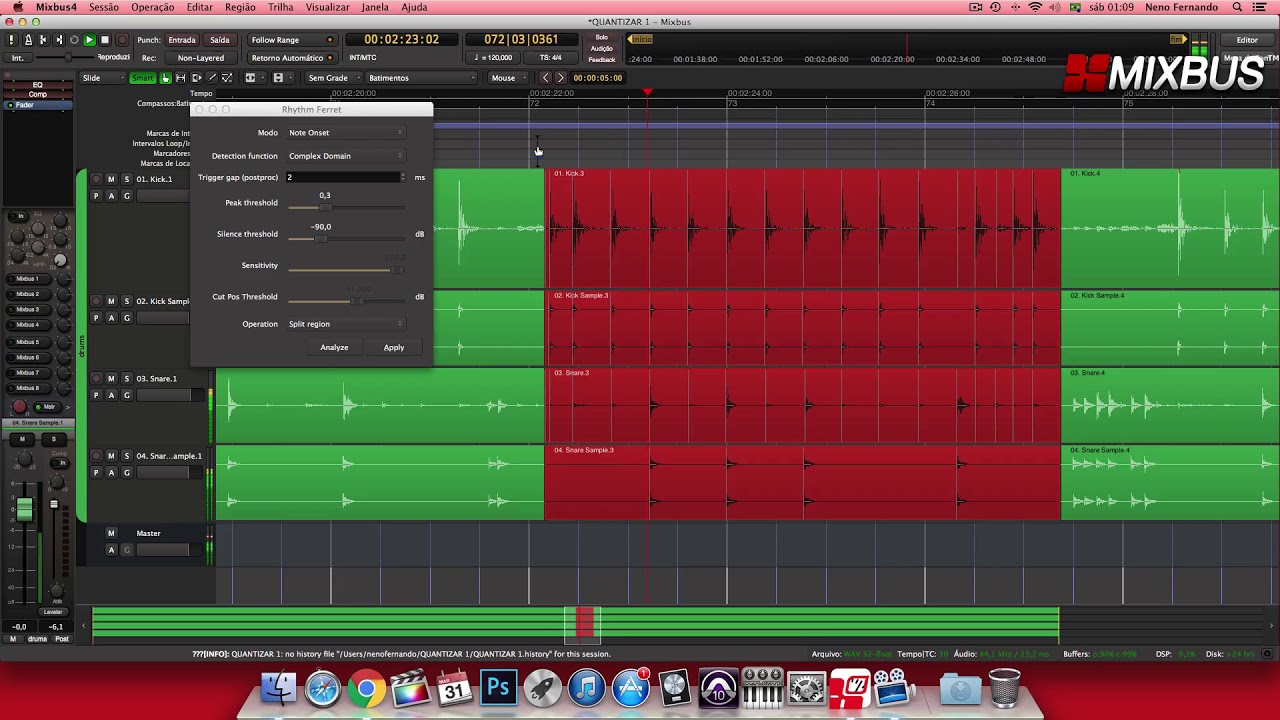Toggle Smart mode button
The image size is (1280, 720).
point(143,78)
